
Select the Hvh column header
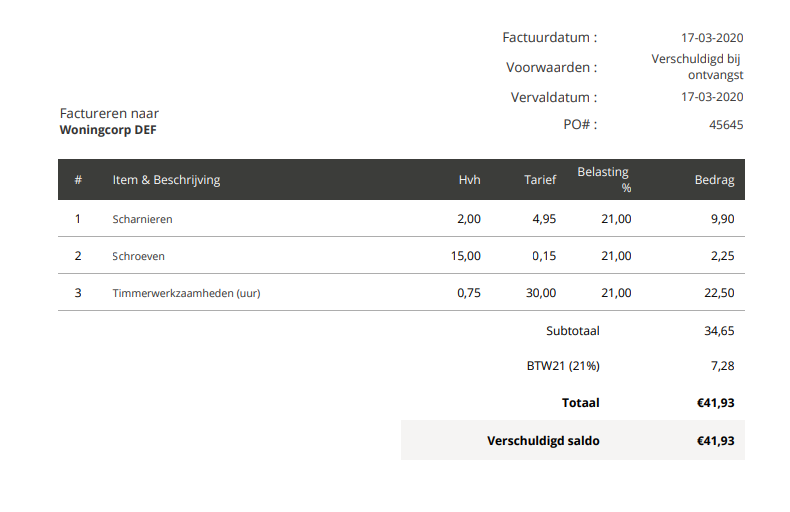pos(469,180)
